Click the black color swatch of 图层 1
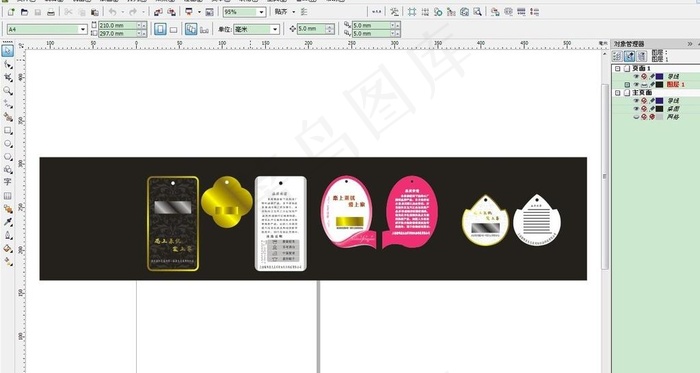 pyautogui.click(x=659, y=84)
